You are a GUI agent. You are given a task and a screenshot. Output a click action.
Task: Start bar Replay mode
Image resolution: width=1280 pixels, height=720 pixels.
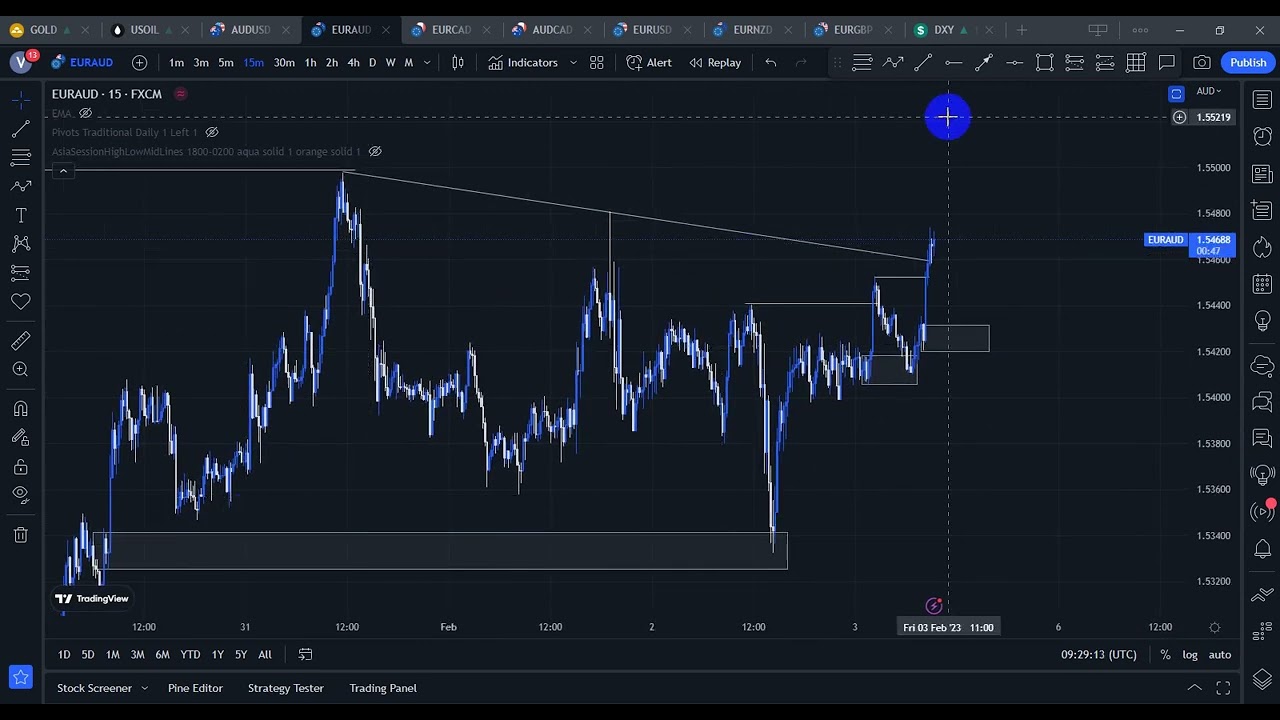tap(715, 63)
